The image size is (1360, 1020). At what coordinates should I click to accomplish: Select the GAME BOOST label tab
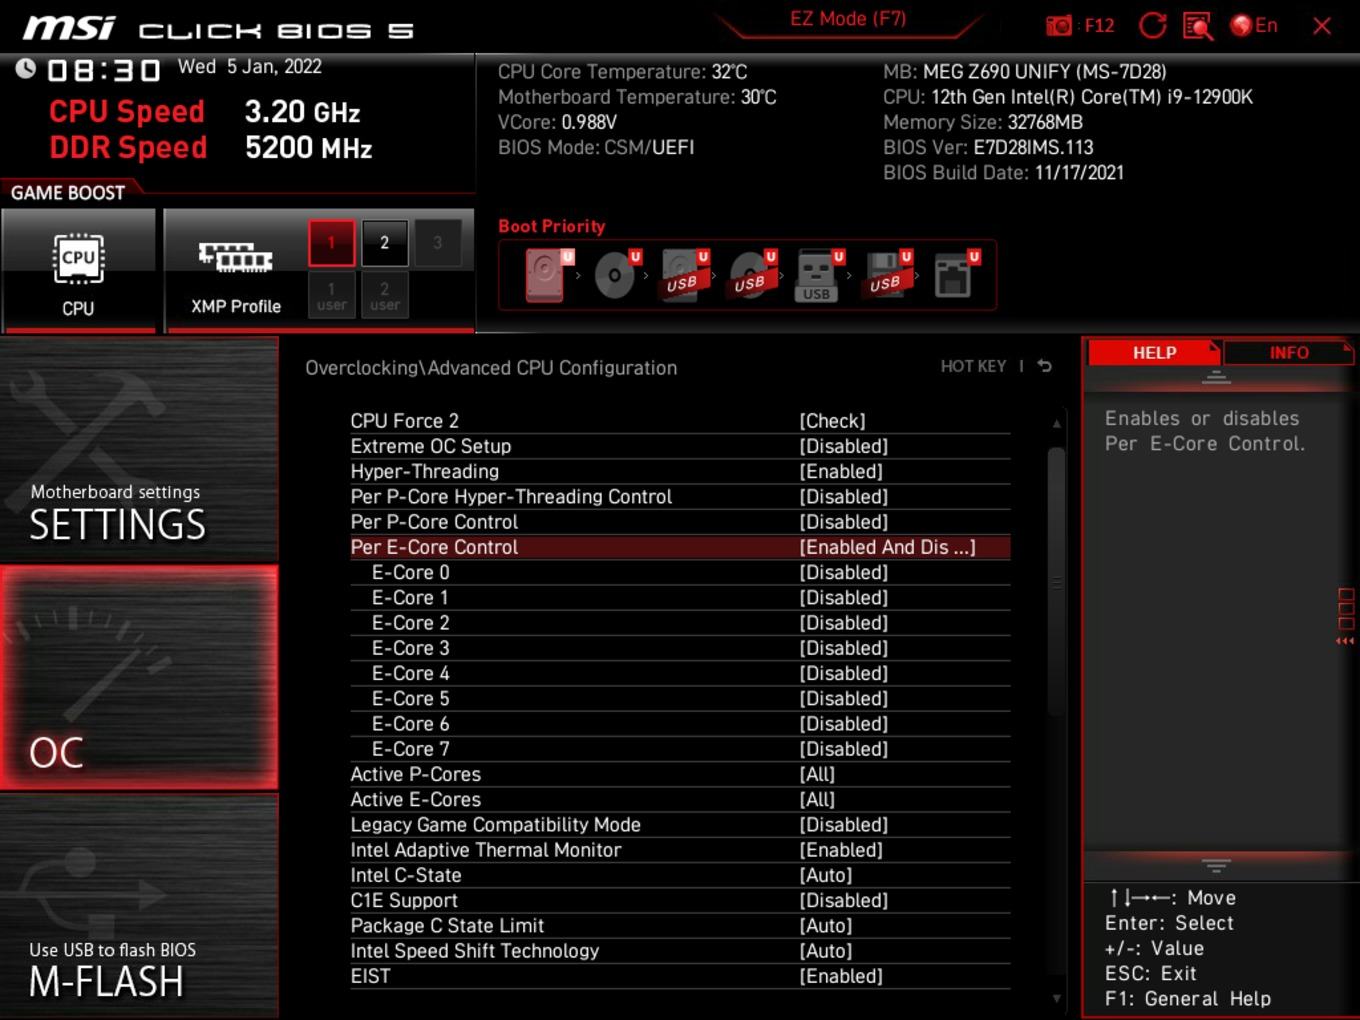click(68, 193)
